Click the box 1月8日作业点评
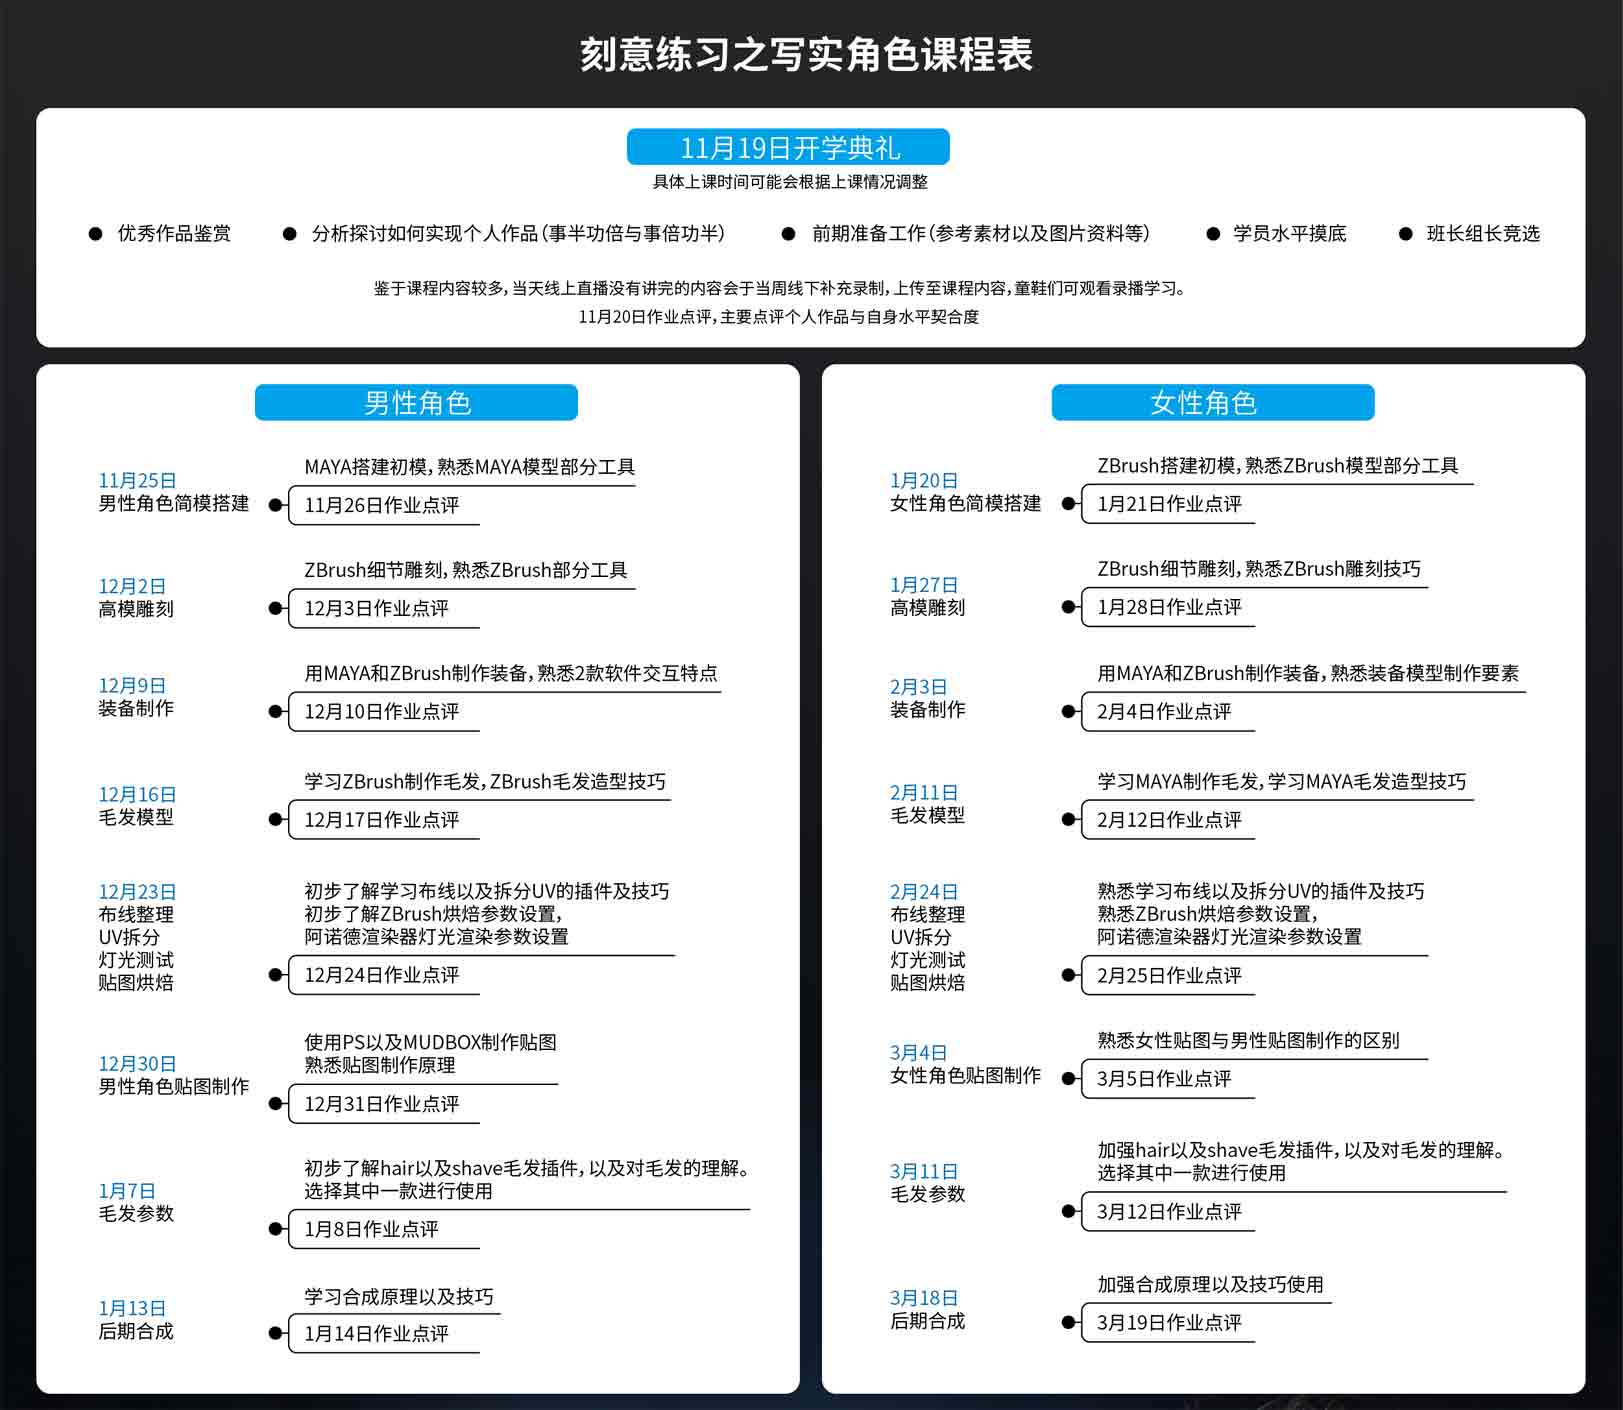Screen dimensions: 1623x1410 click(x=384, y=1229)
